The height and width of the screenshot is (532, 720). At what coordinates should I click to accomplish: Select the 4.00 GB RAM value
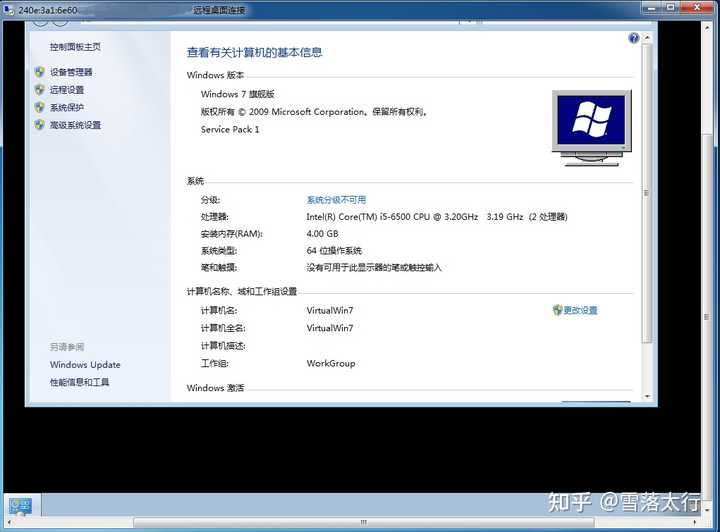click(x=322, y=234)
